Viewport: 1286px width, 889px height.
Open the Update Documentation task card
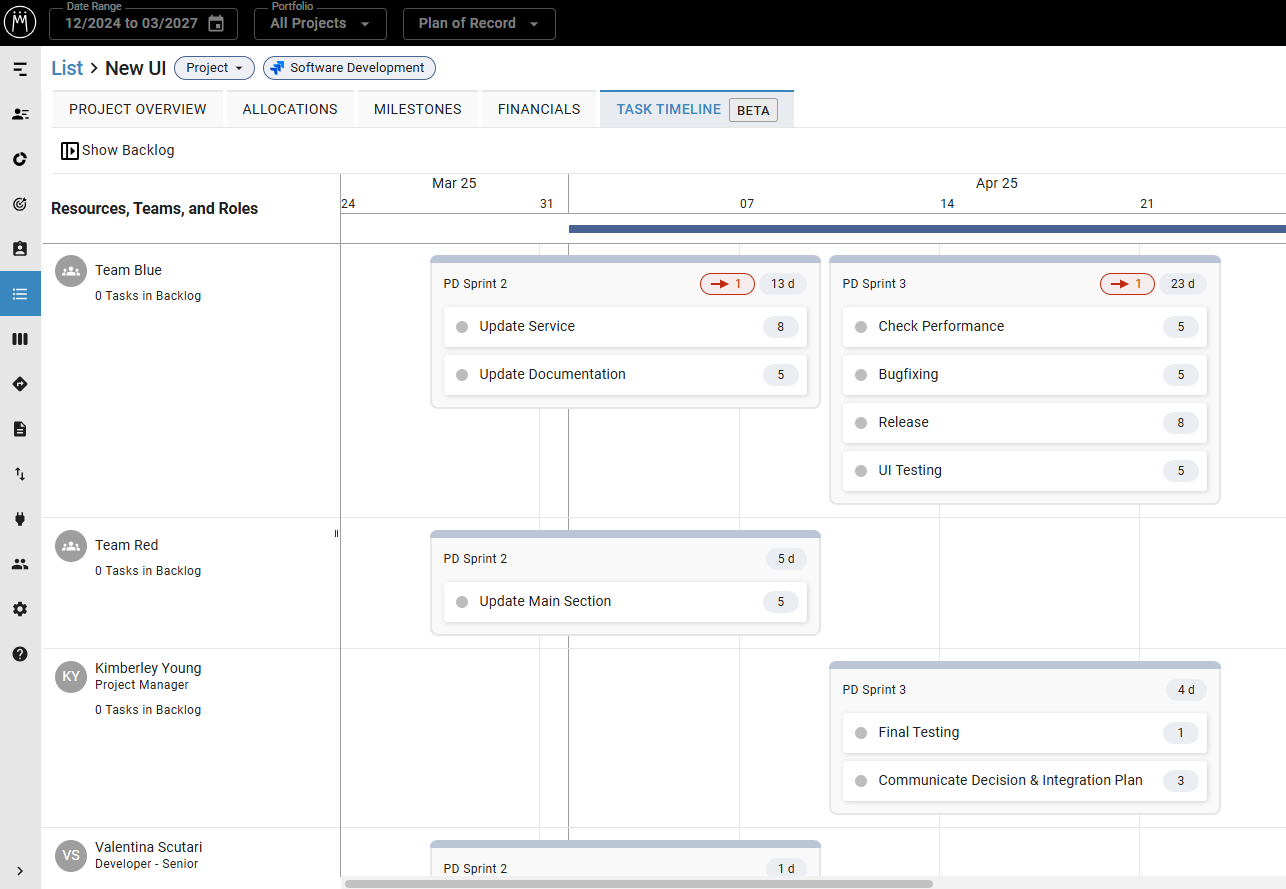pos(625,375)
